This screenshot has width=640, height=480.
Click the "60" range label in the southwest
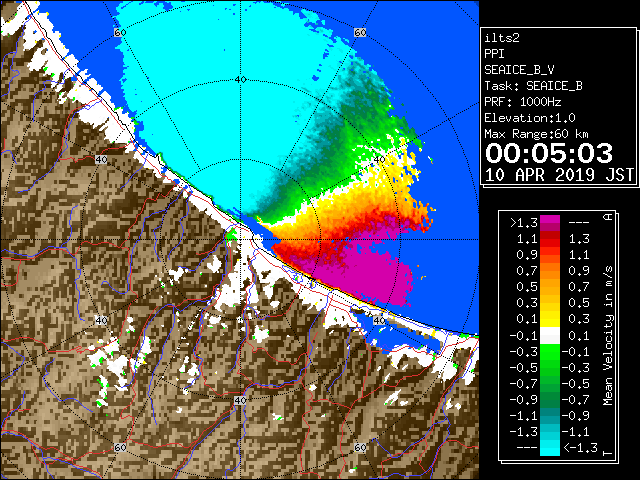(120, 447)
